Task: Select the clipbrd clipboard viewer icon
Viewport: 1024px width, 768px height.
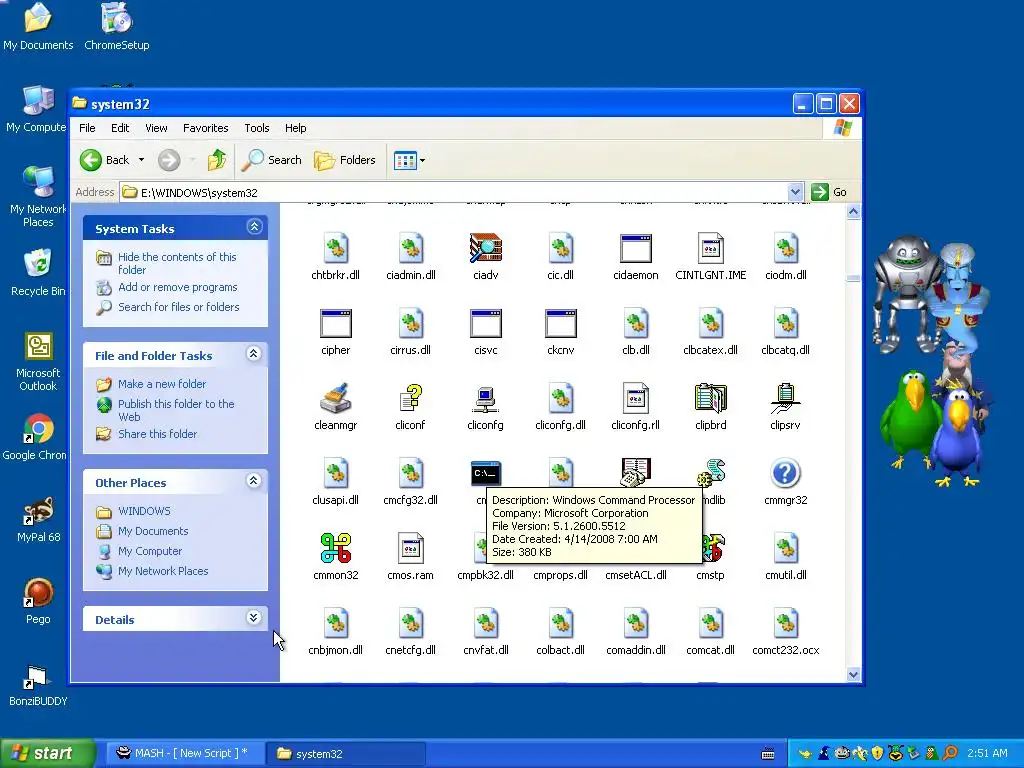Action: coord(711,398)
